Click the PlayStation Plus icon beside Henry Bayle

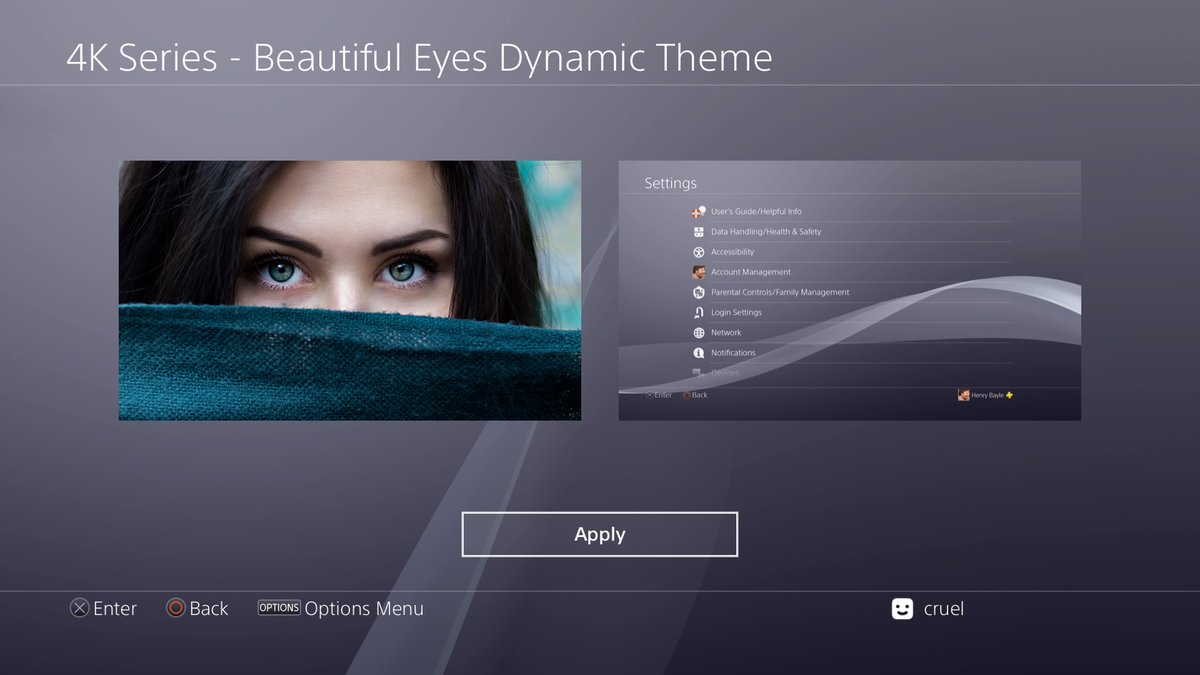1011,394
